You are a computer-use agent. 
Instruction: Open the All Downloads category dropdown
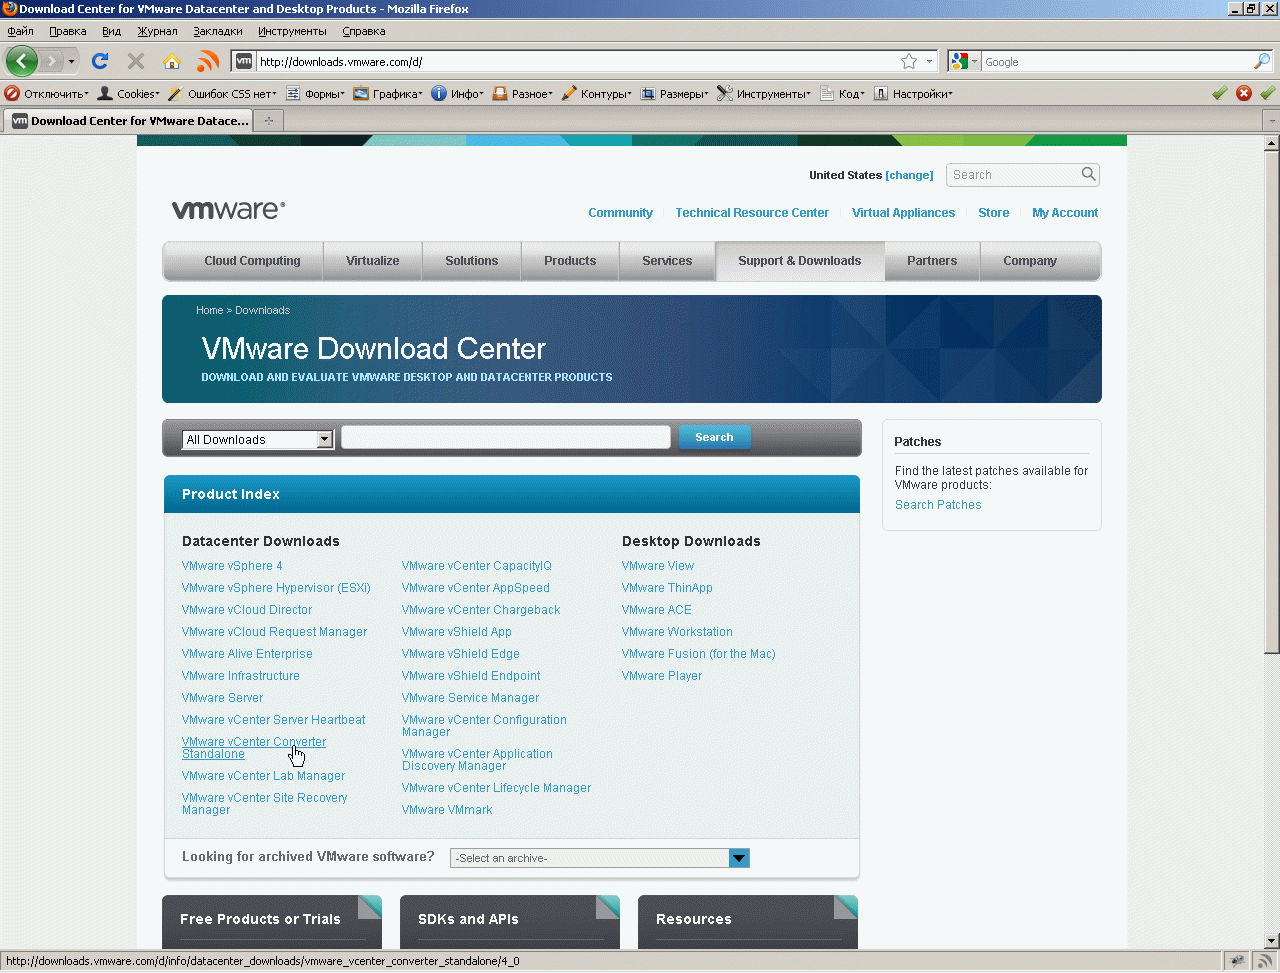(258, 440)
